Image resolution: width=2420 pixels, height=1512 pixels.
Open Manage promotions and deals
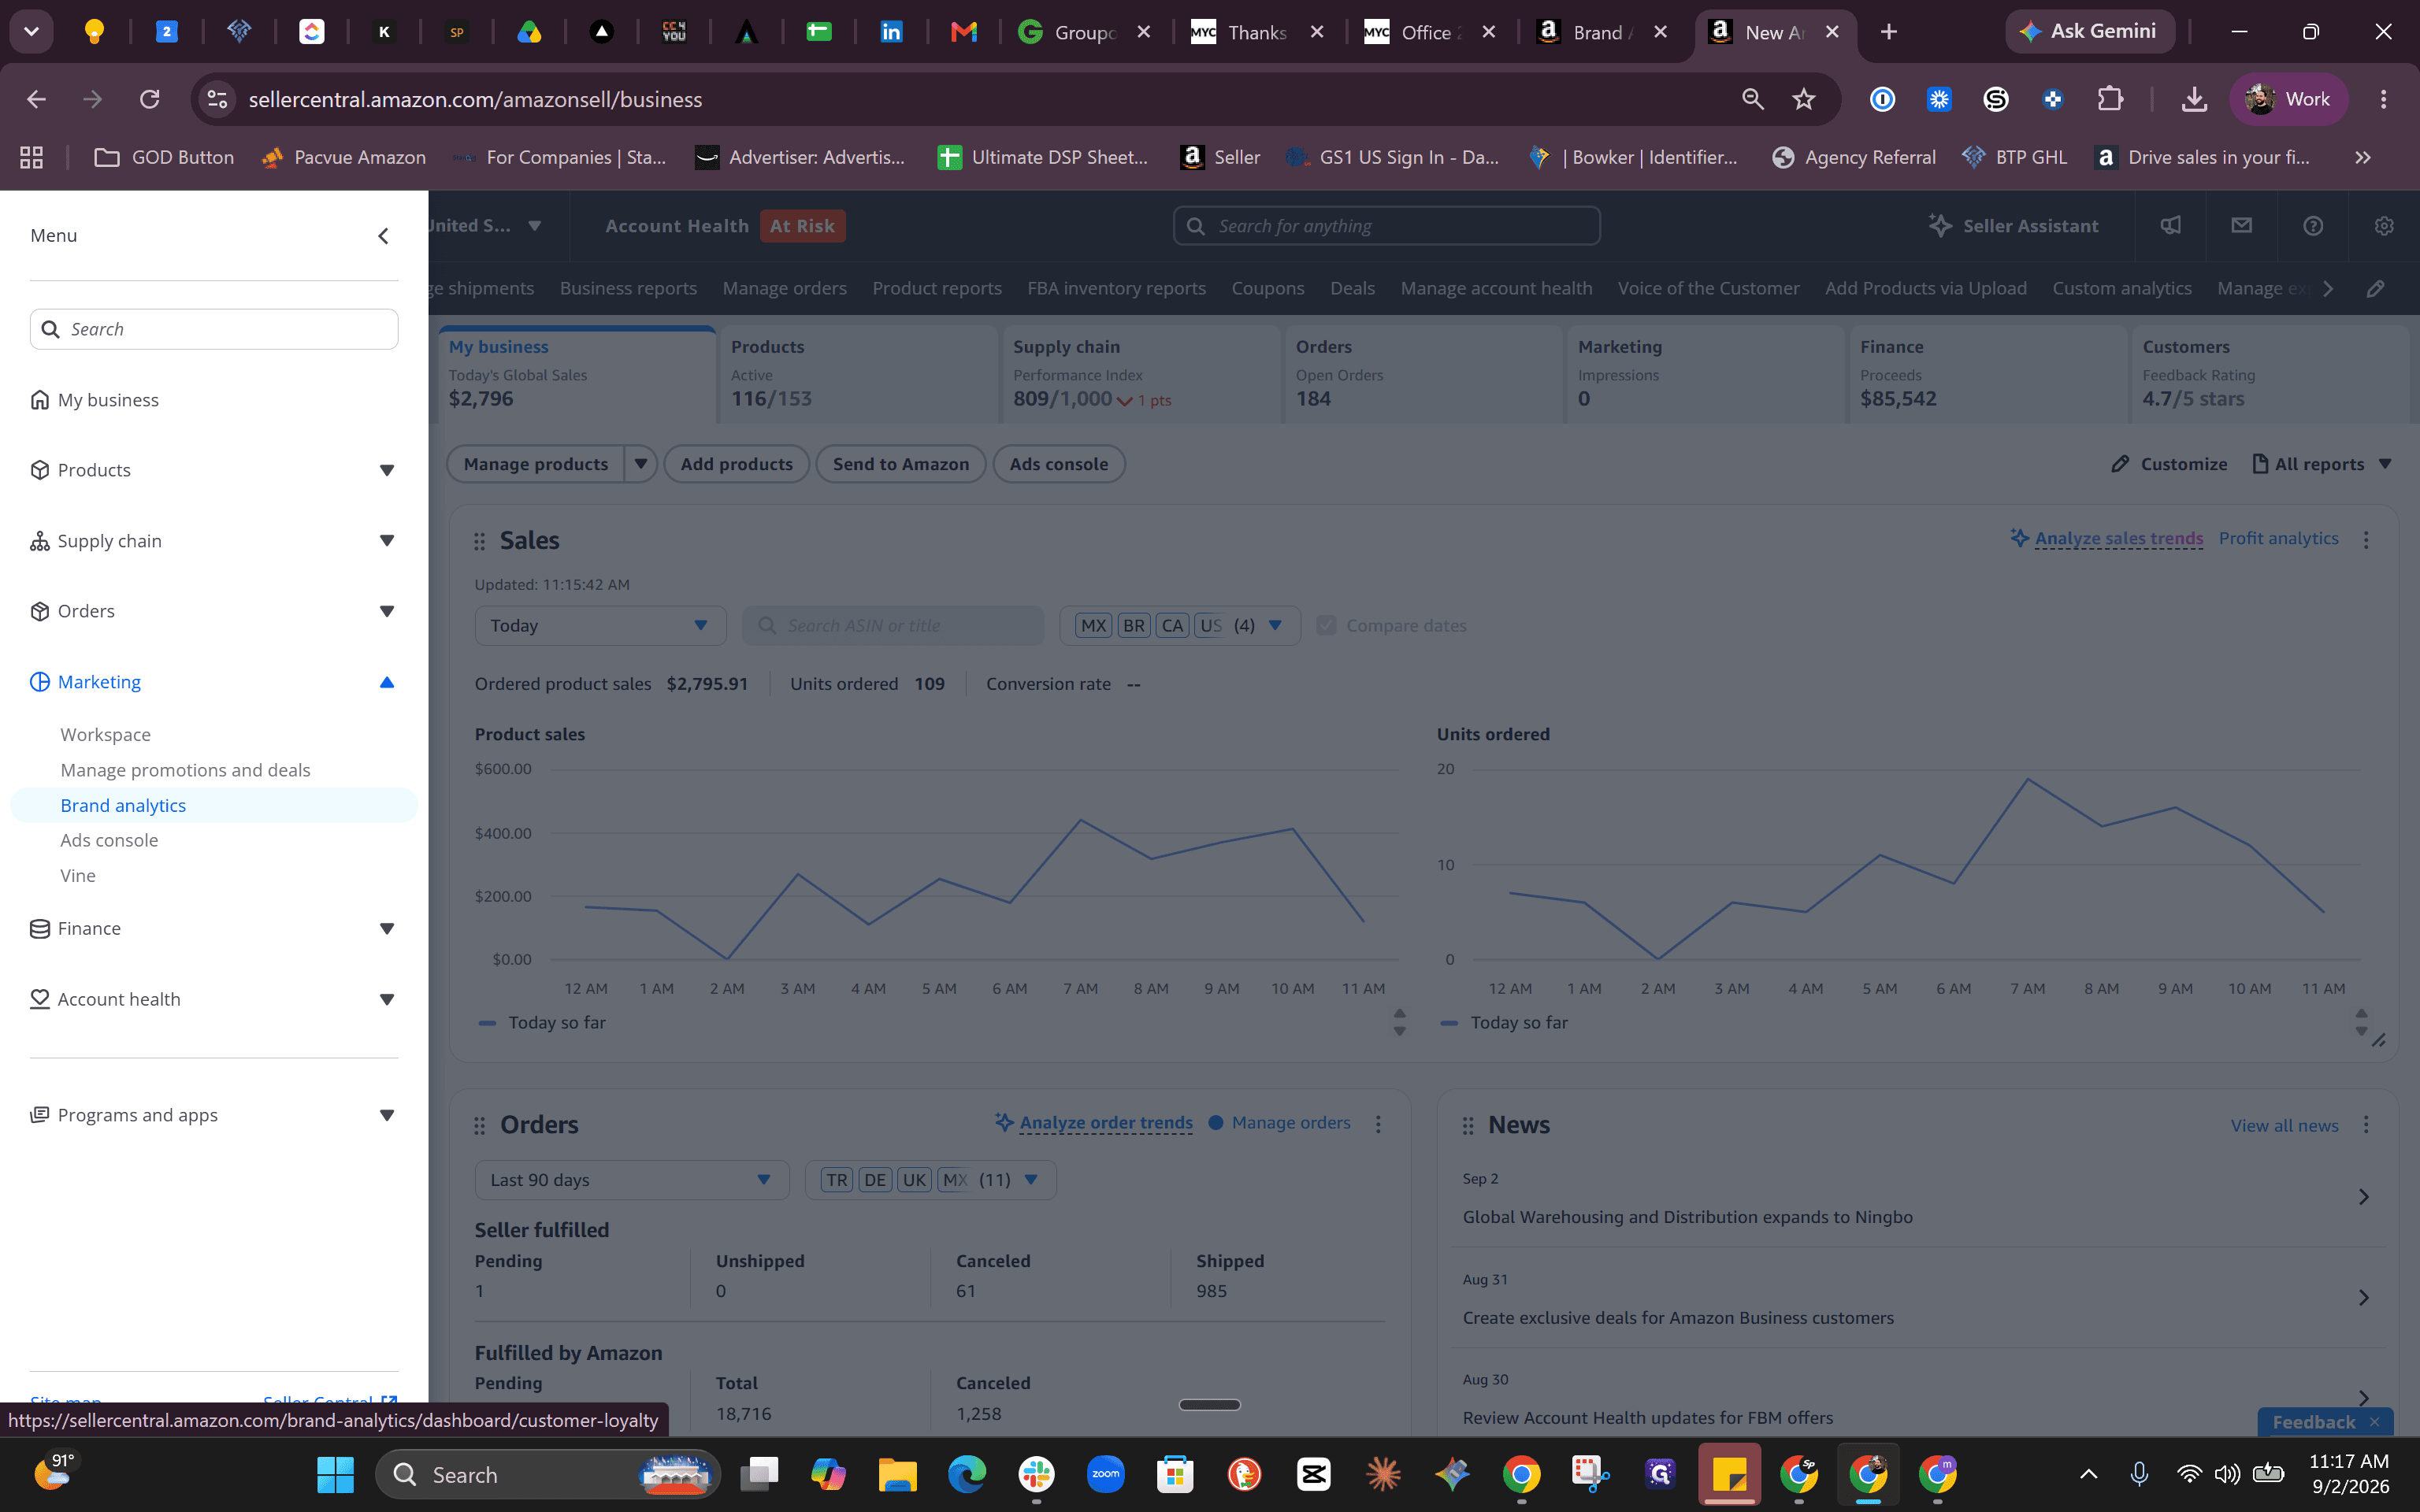click(185, 770)
